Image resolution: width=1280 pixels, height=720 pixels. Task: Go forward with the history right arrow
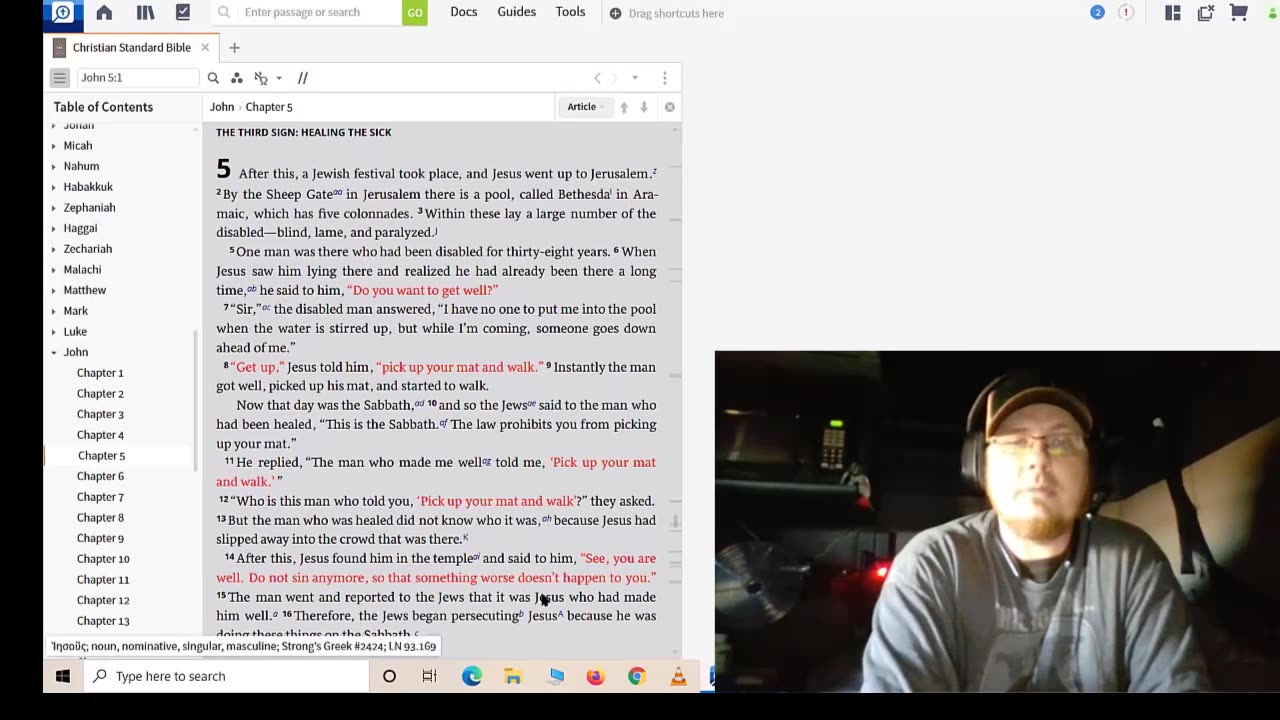pyautogui.click(x=616, y=78)
